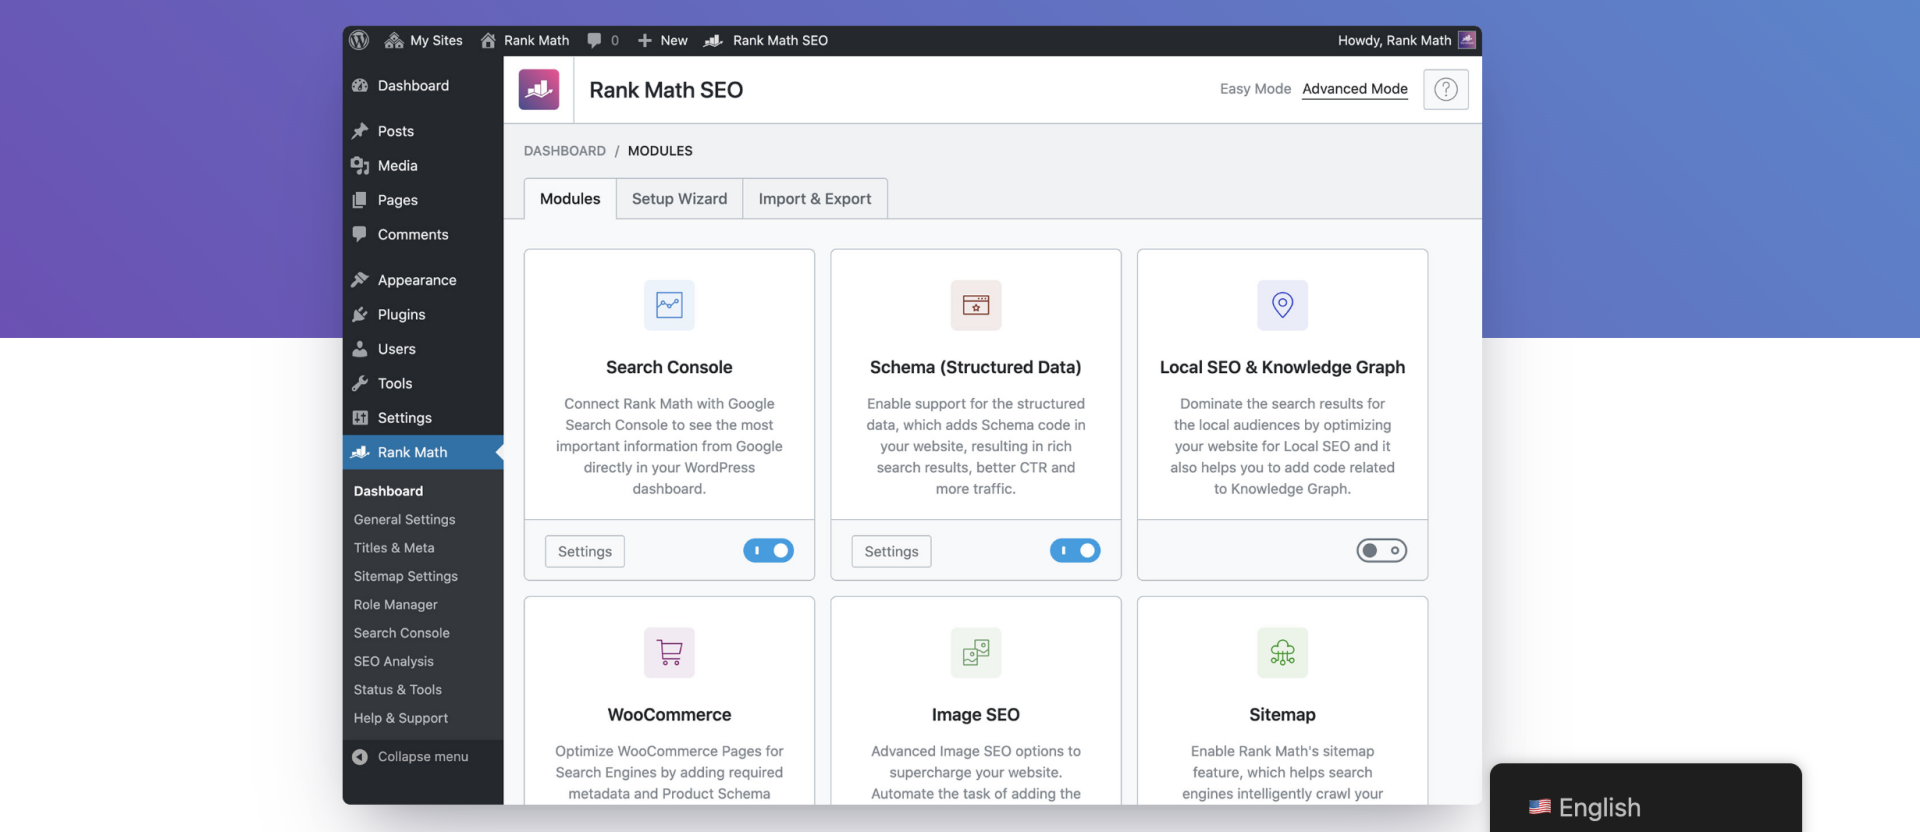Click the WooCommerce cart icon
The height and width of the screenshot is (832, 1920).
[669, 652]
